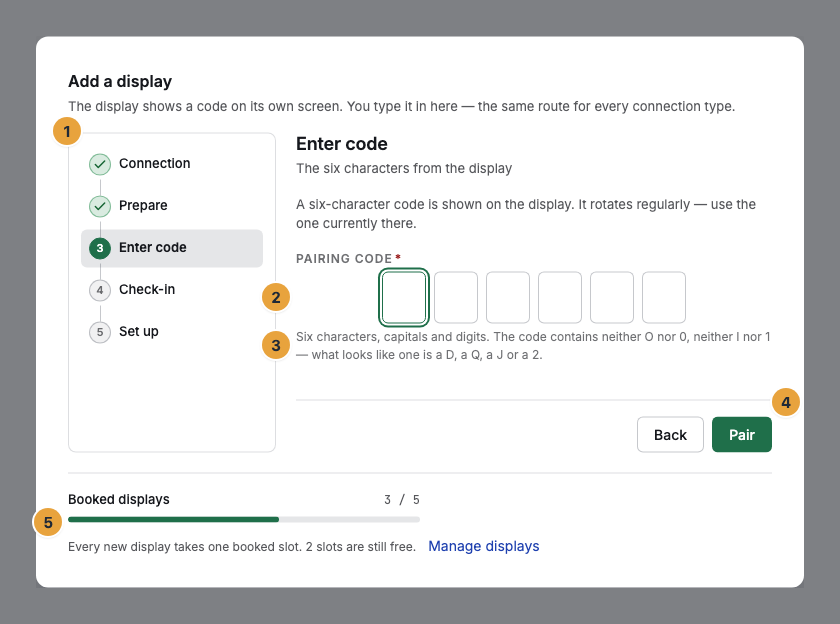This screenshot has width=840, height=624.
Task: Click the Back button
Action: pyautogui.click(x=670, y=434)
